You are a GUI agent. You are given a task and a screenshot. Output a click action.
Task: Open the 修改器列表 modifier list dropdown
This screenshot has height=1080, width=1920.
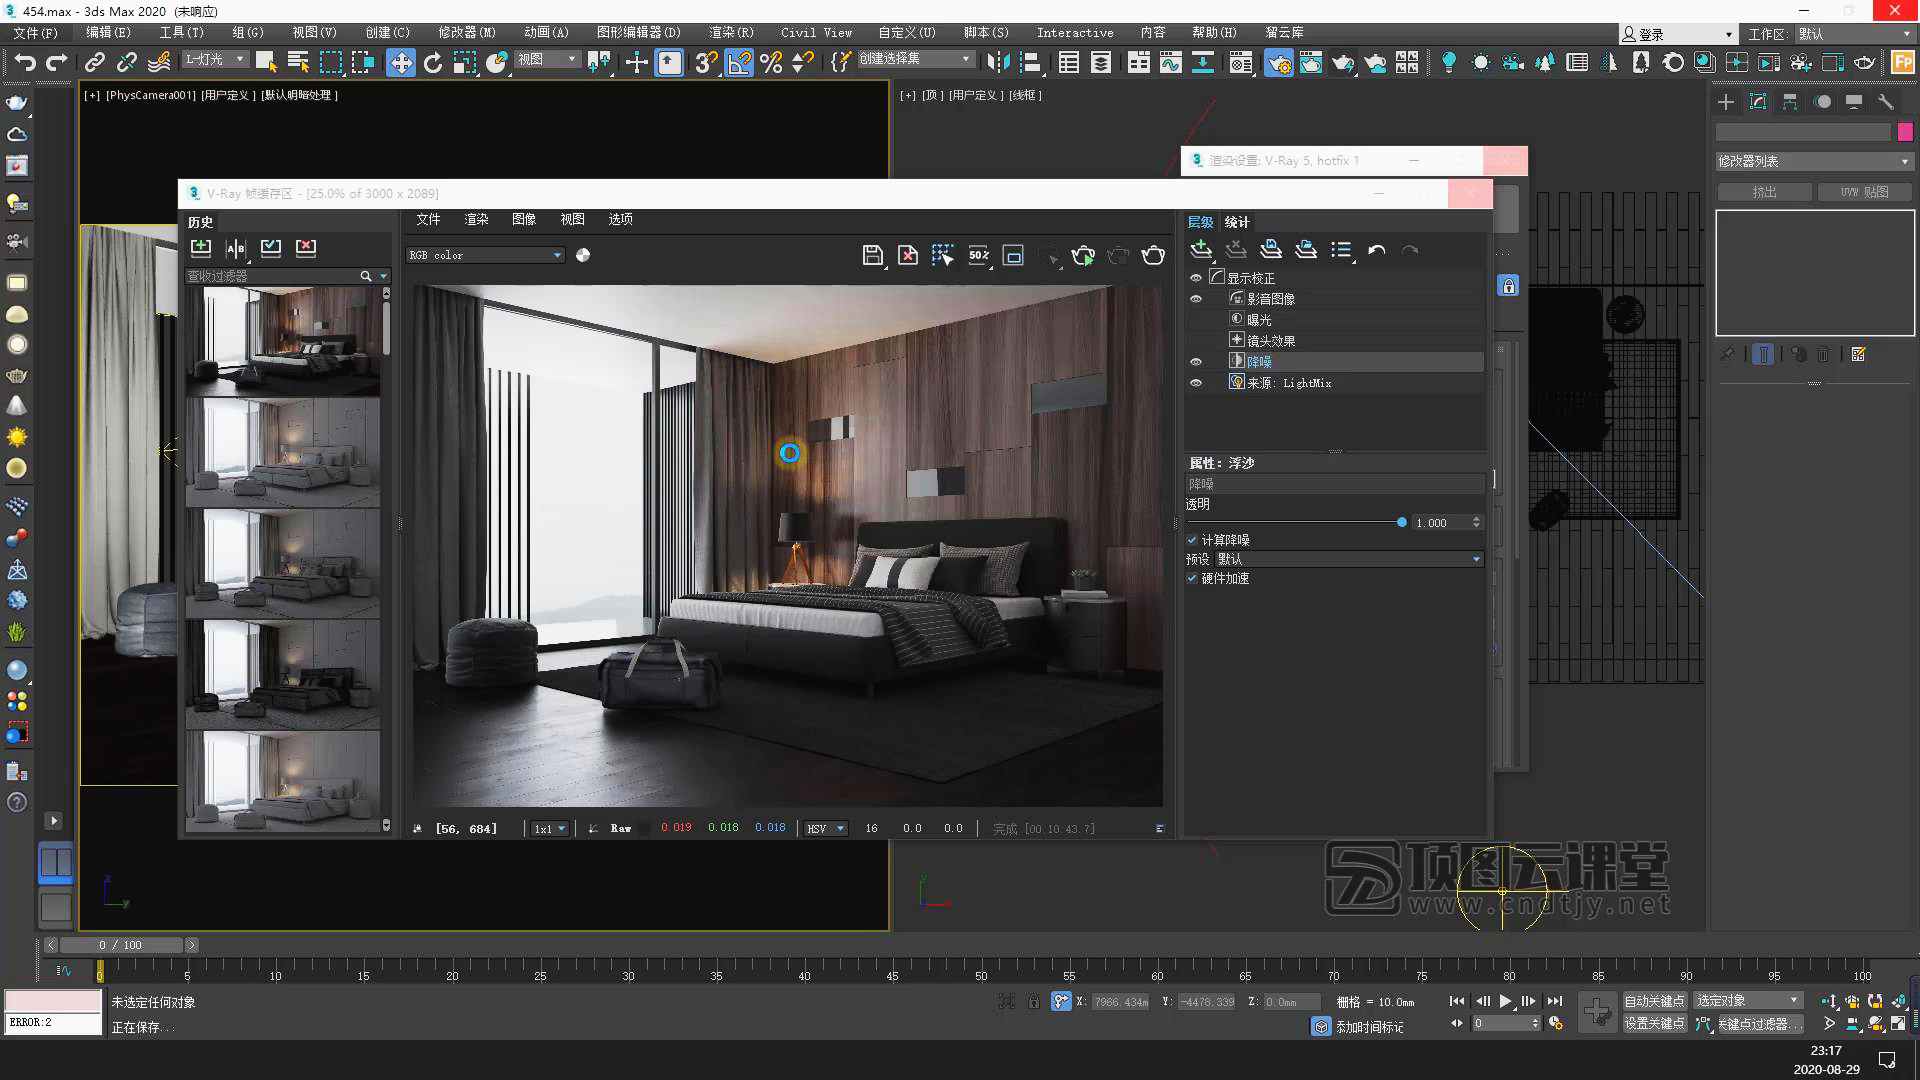click(x=1813, y=161)
